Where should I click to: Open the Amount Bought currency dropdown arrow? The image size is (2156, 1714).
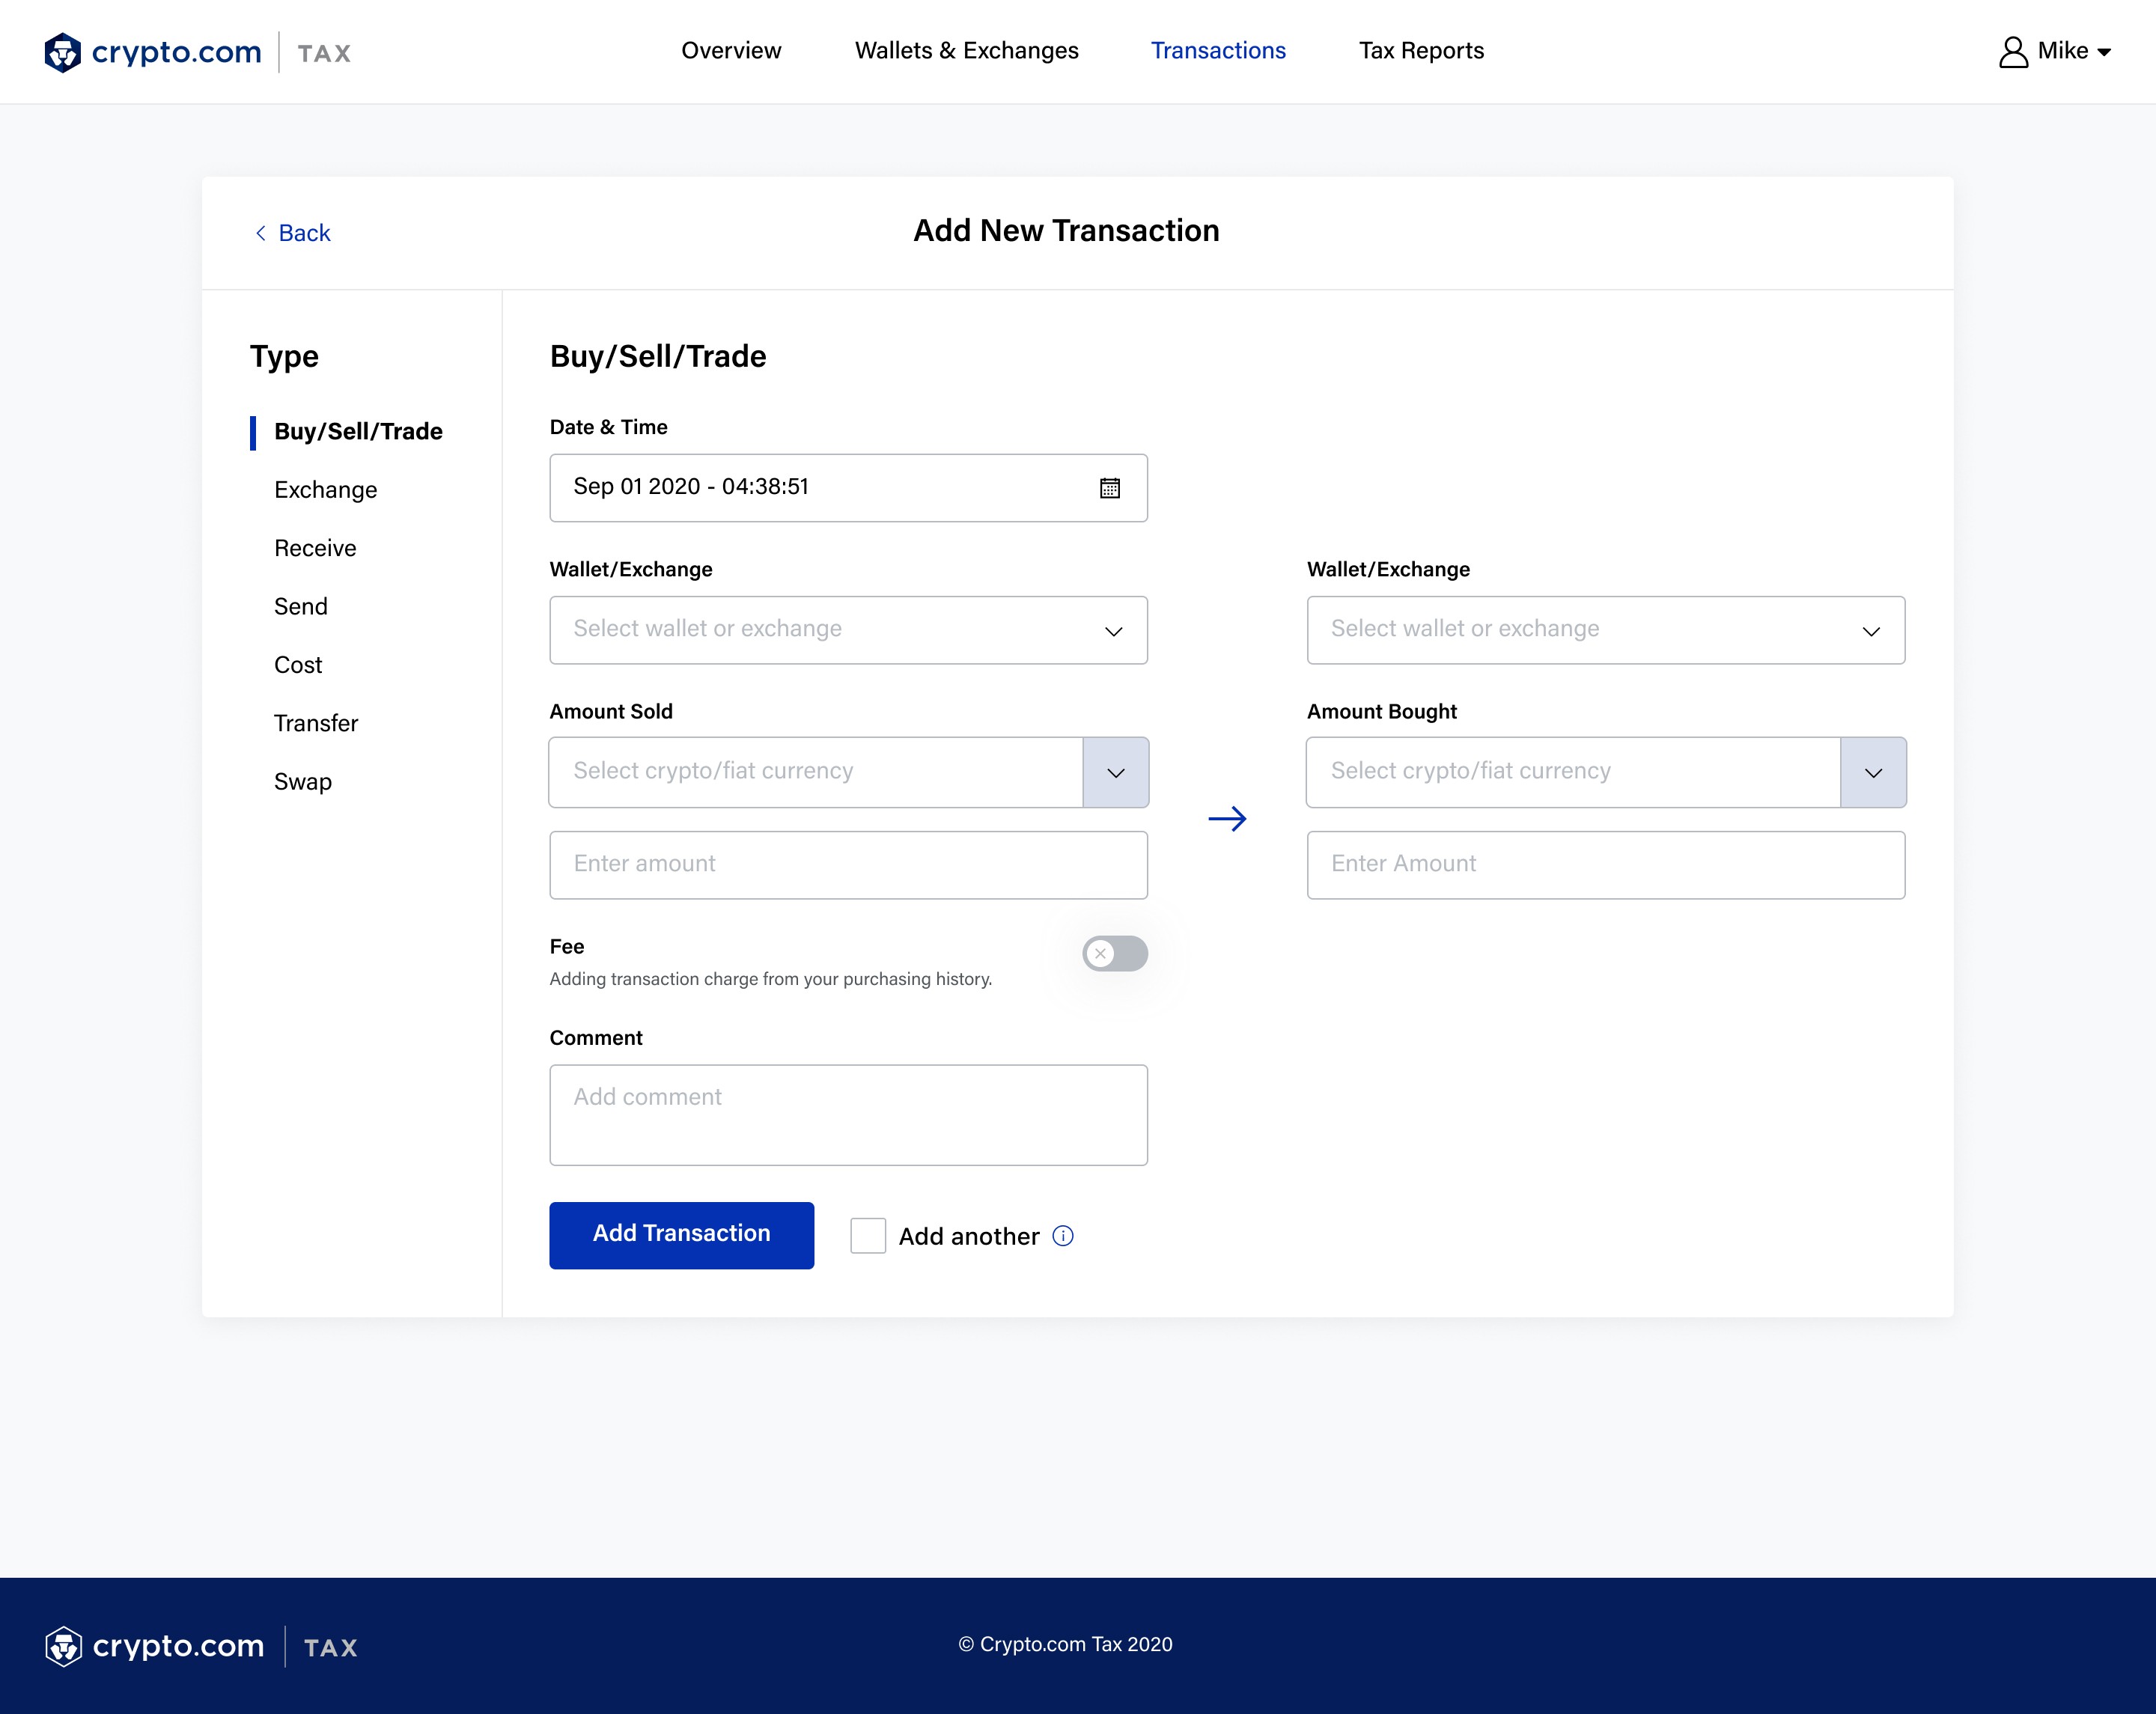(1872, 773)
